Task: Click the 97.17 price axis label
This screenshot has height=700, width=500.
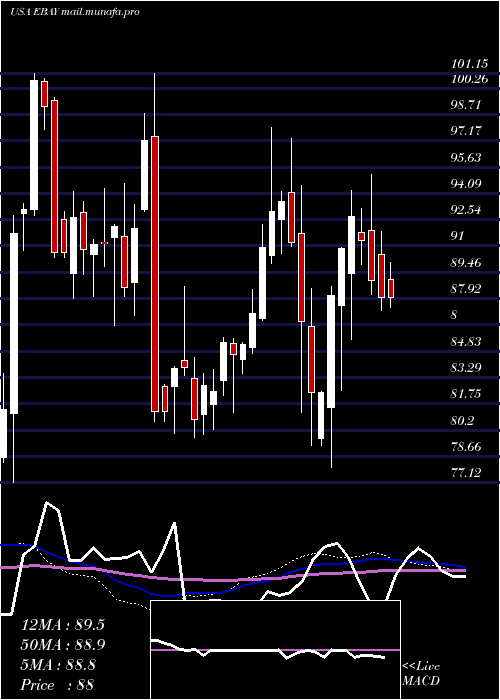Action: 466,131
